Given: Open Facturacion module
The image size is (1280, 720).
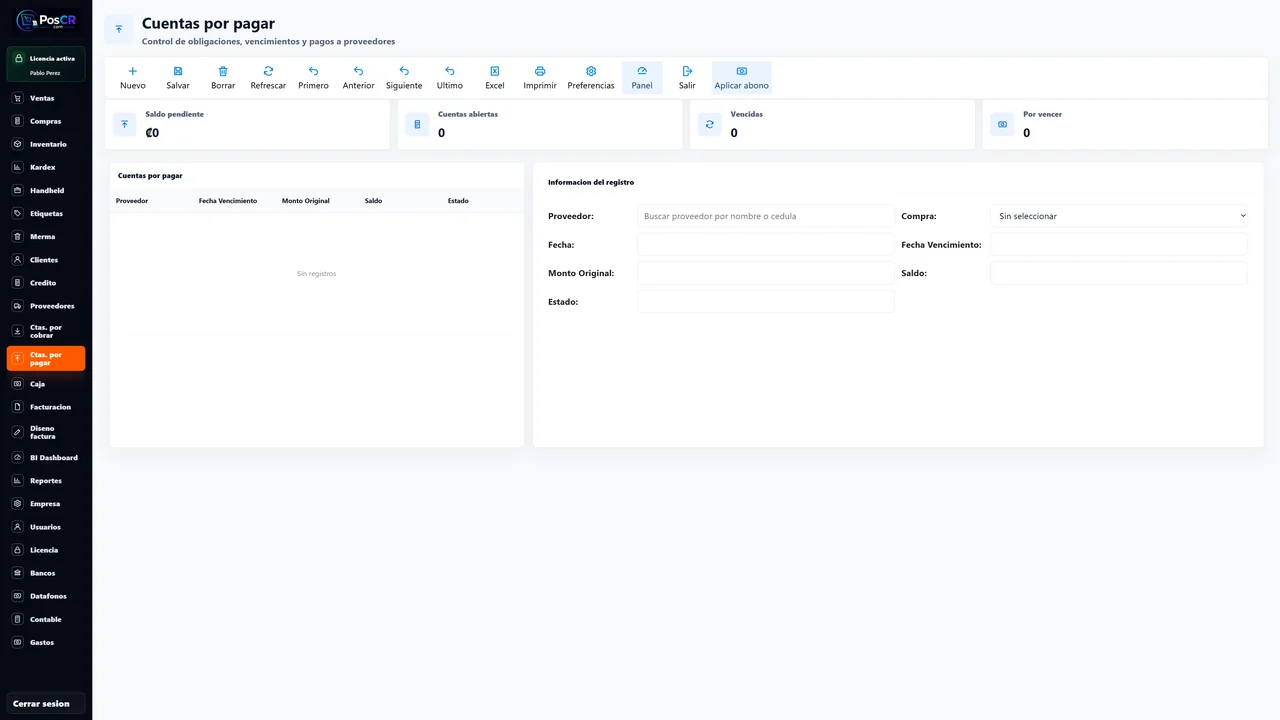Looking at the screenshot, I should click(46, 406).
